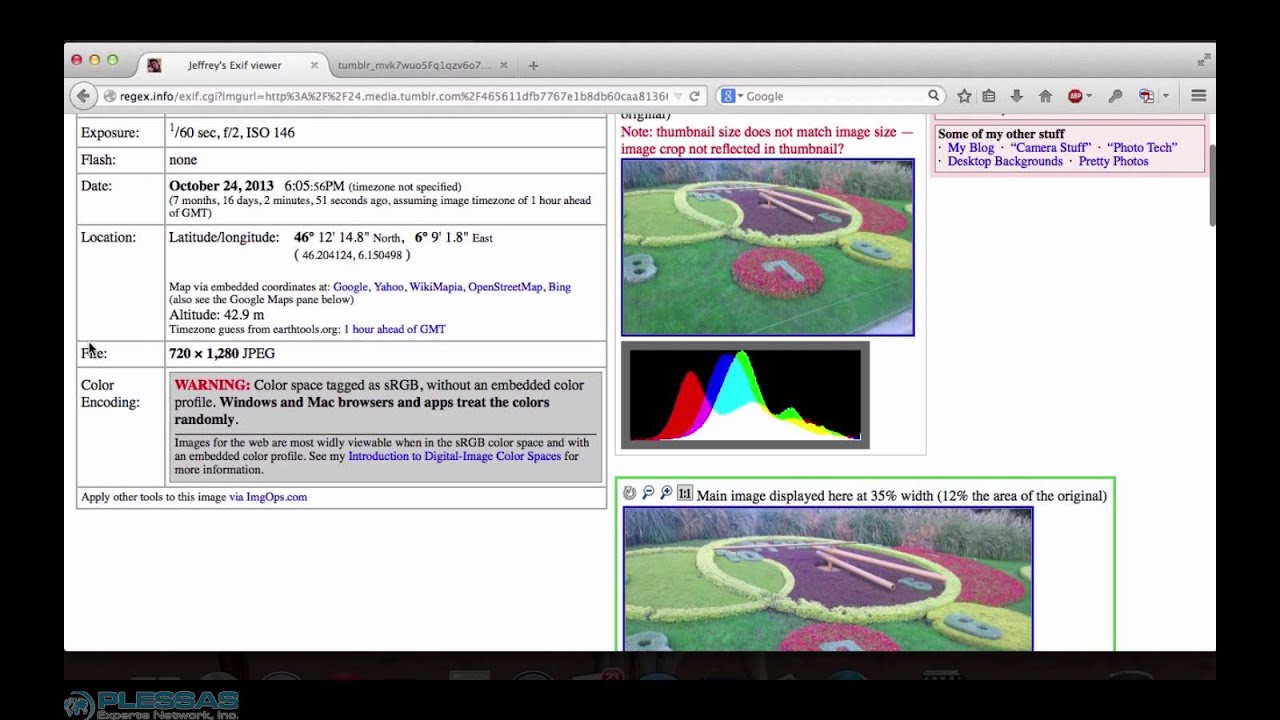Bookmark this page with the star icon
The image size is (1280, 720).
pyautogui.click(x=964, y=96)
